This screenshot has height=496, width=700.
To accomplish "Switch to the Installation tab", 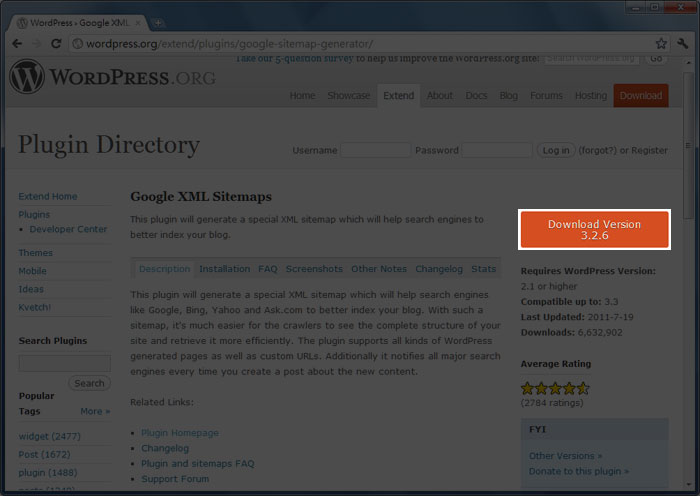I will (225, 269).
